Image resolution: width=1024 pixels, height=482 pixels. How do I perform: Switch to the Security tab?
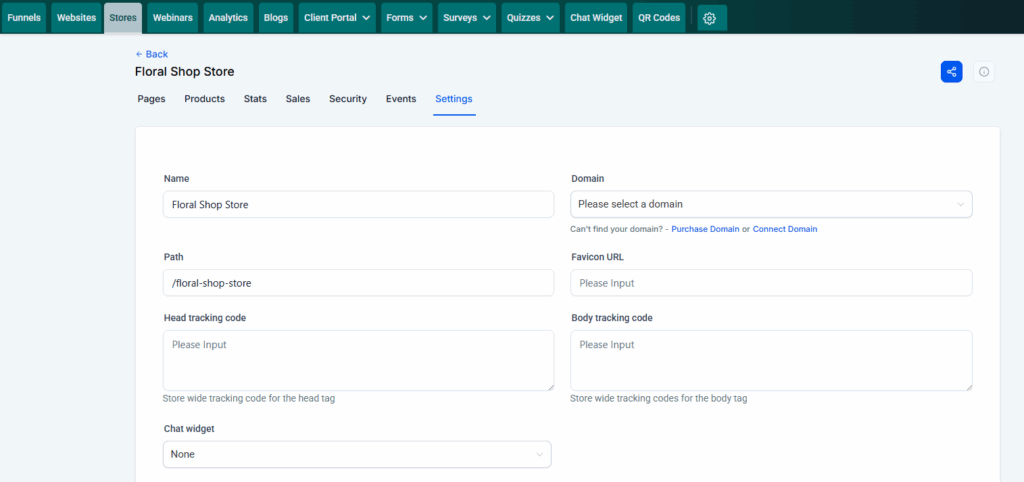coord(348,99)
